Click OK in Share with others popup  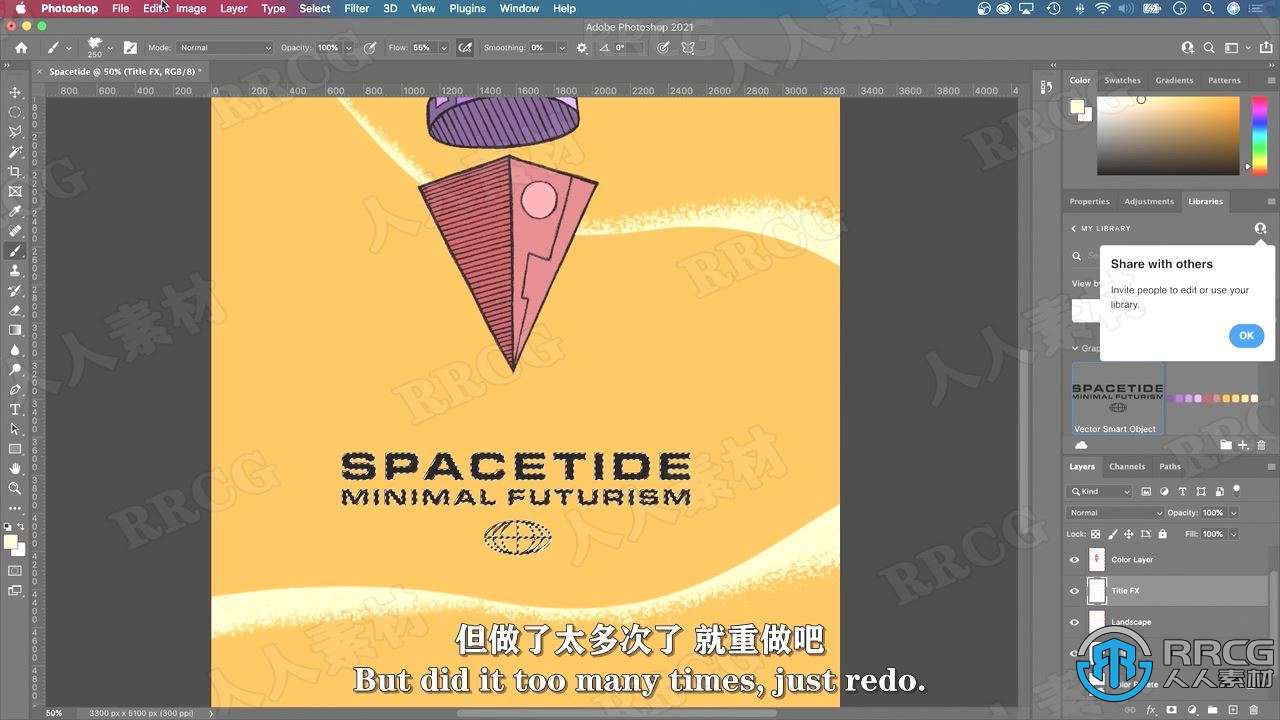coord(1246,336)
